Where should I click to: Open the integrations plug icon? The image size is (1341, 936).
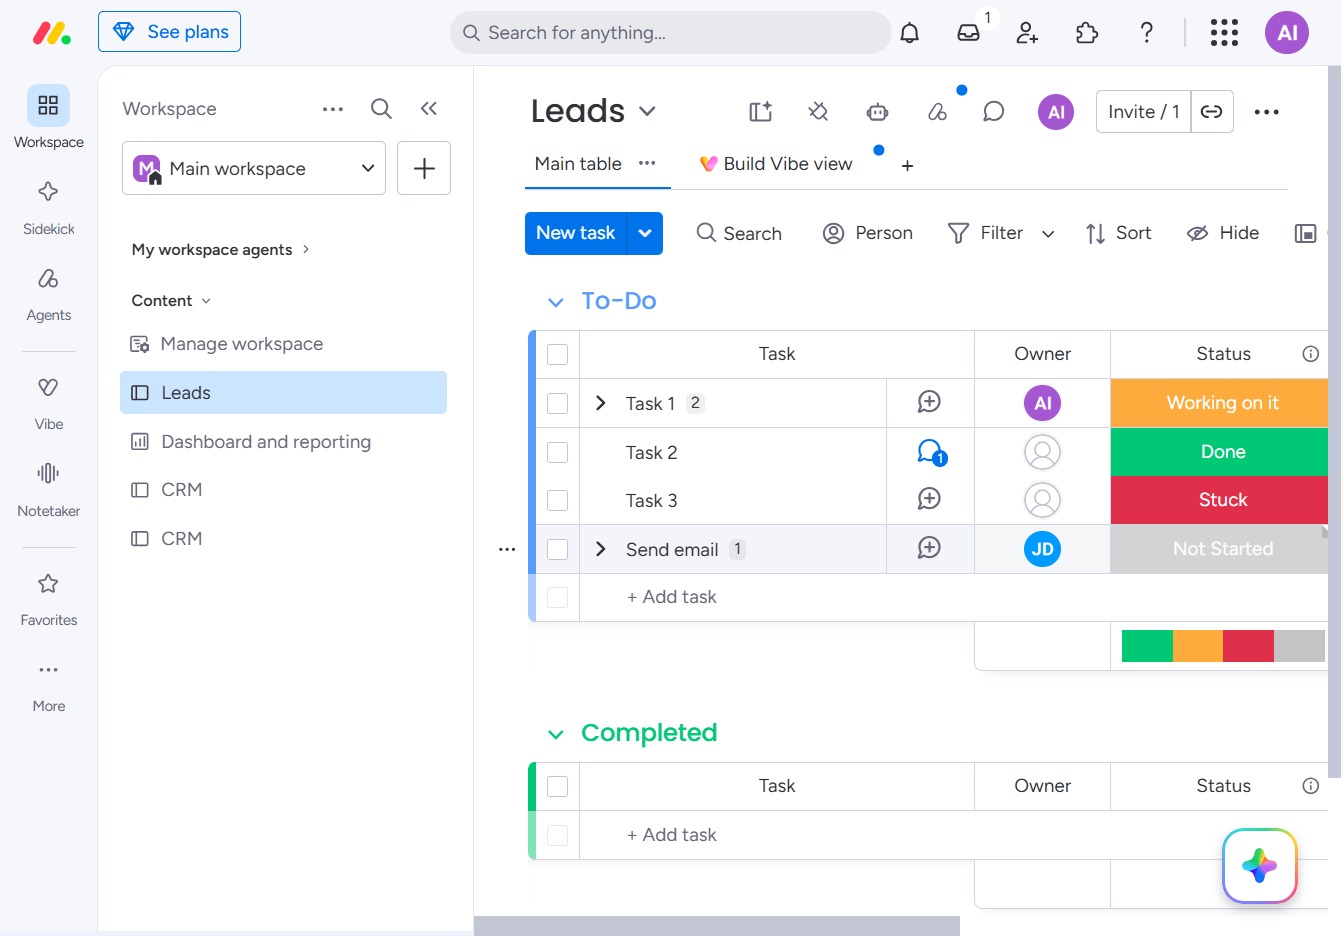coord(818,112)
